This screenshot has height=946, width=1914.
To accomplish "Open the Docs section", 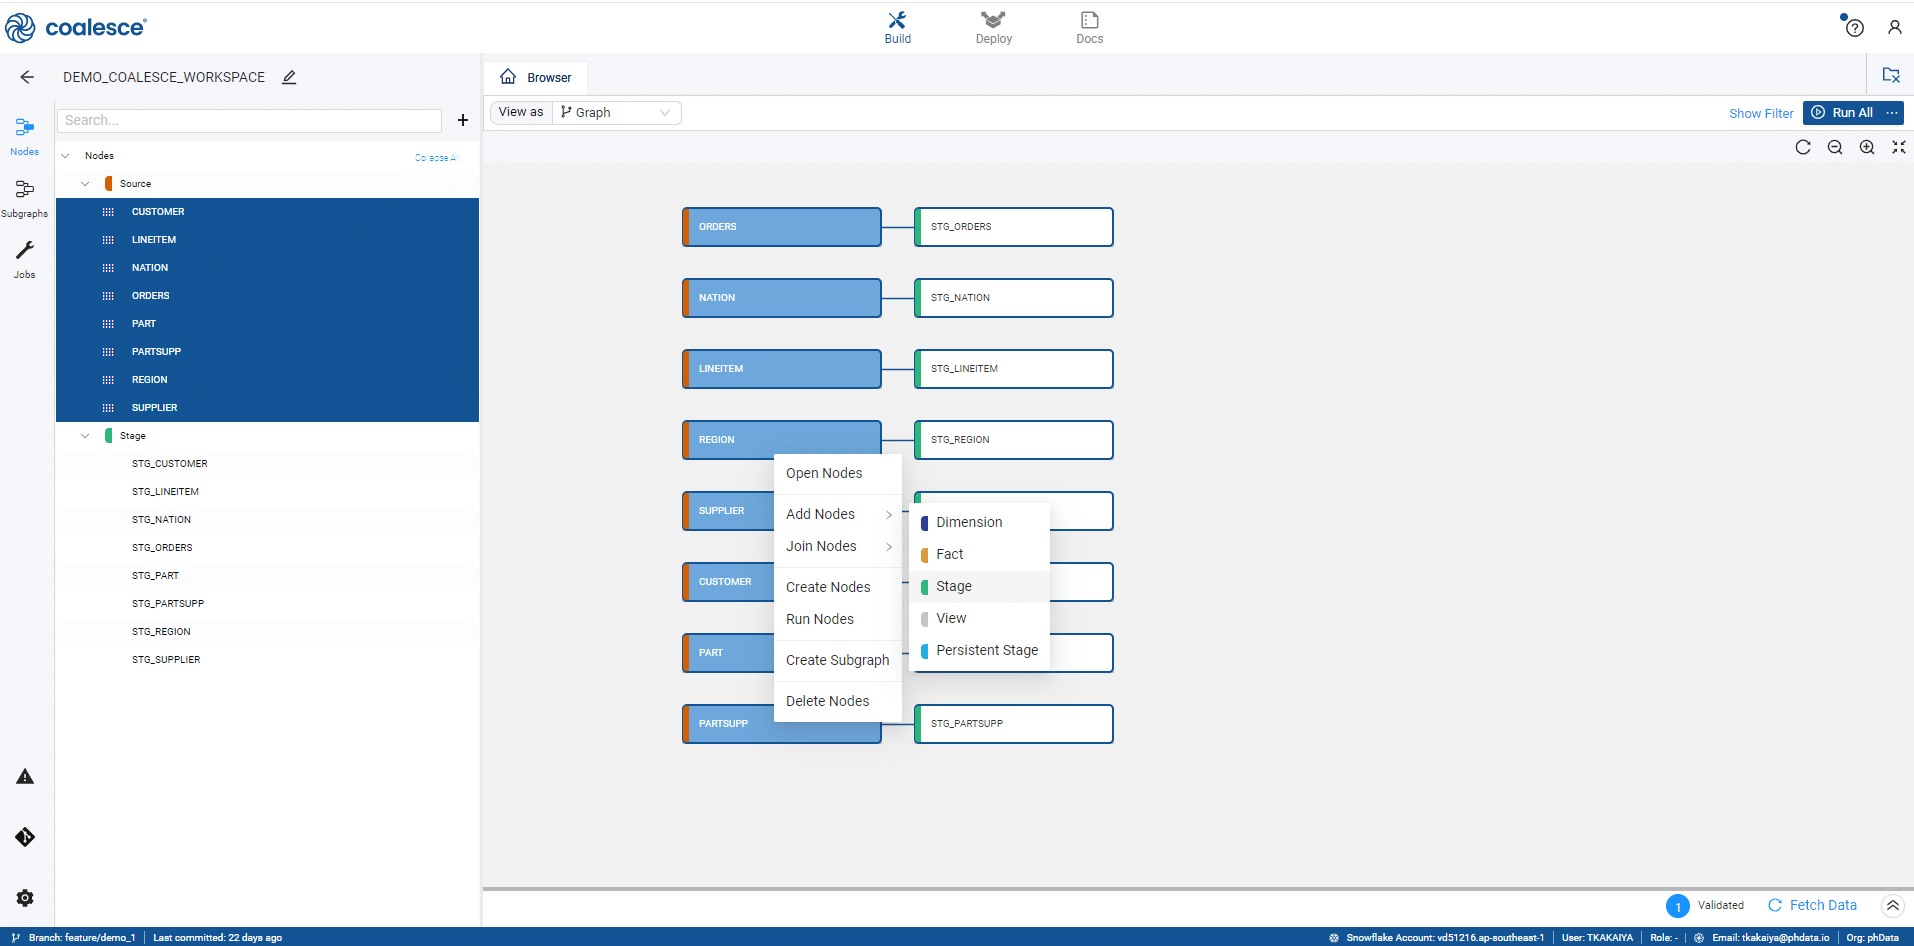I will (1089, 28).
